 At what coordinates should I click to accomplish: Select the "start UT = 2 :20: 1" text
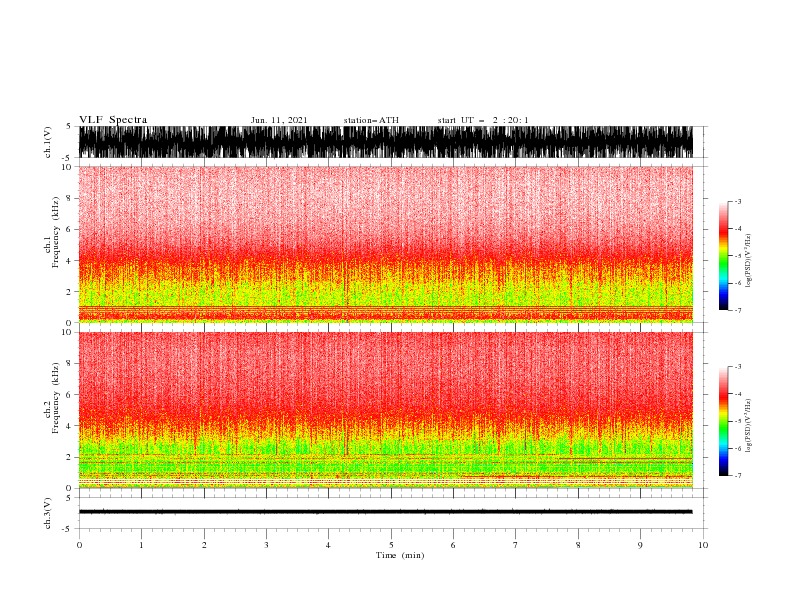click(483, 120)
